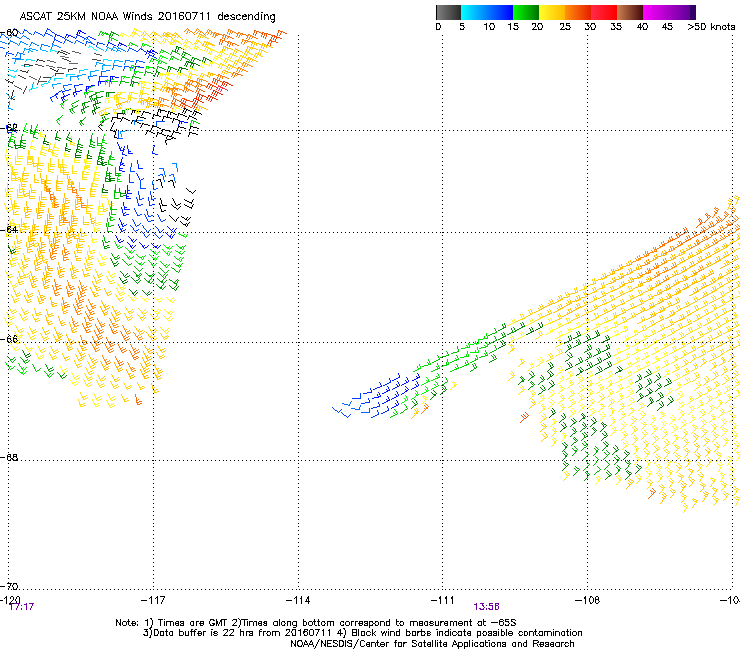Image resolution: width=740 pixels, height=650 pixels.
Task: Click the 'Data buffer is 22 hrs' note
Action: click(237, 633)
